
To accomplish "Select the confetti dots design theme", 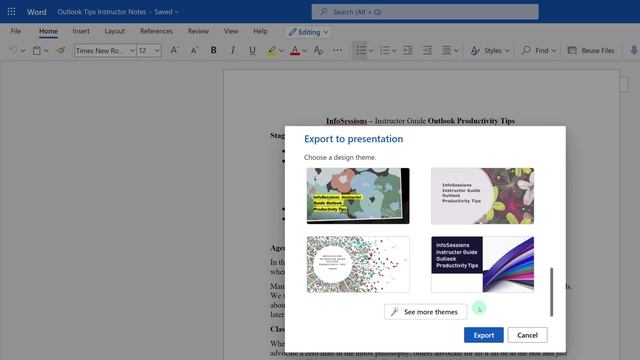I will point(358,264).
